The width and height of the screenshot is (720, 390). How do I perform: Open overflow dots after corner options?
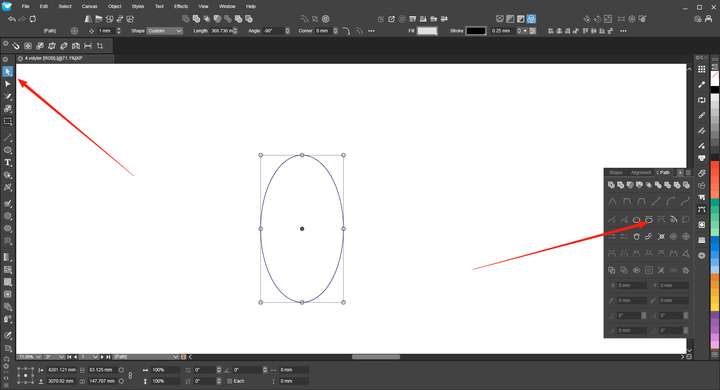371,31
